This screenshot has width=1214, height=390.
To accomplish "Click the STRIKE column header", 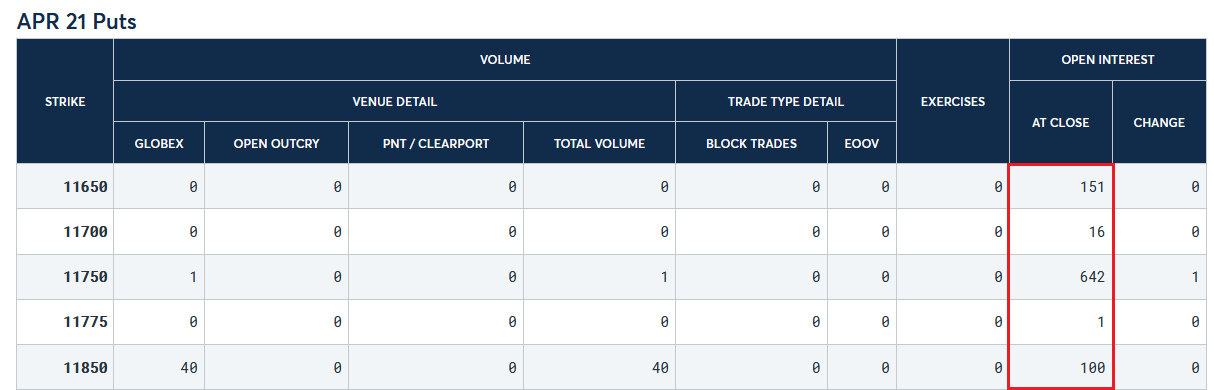I will (65, 101).
